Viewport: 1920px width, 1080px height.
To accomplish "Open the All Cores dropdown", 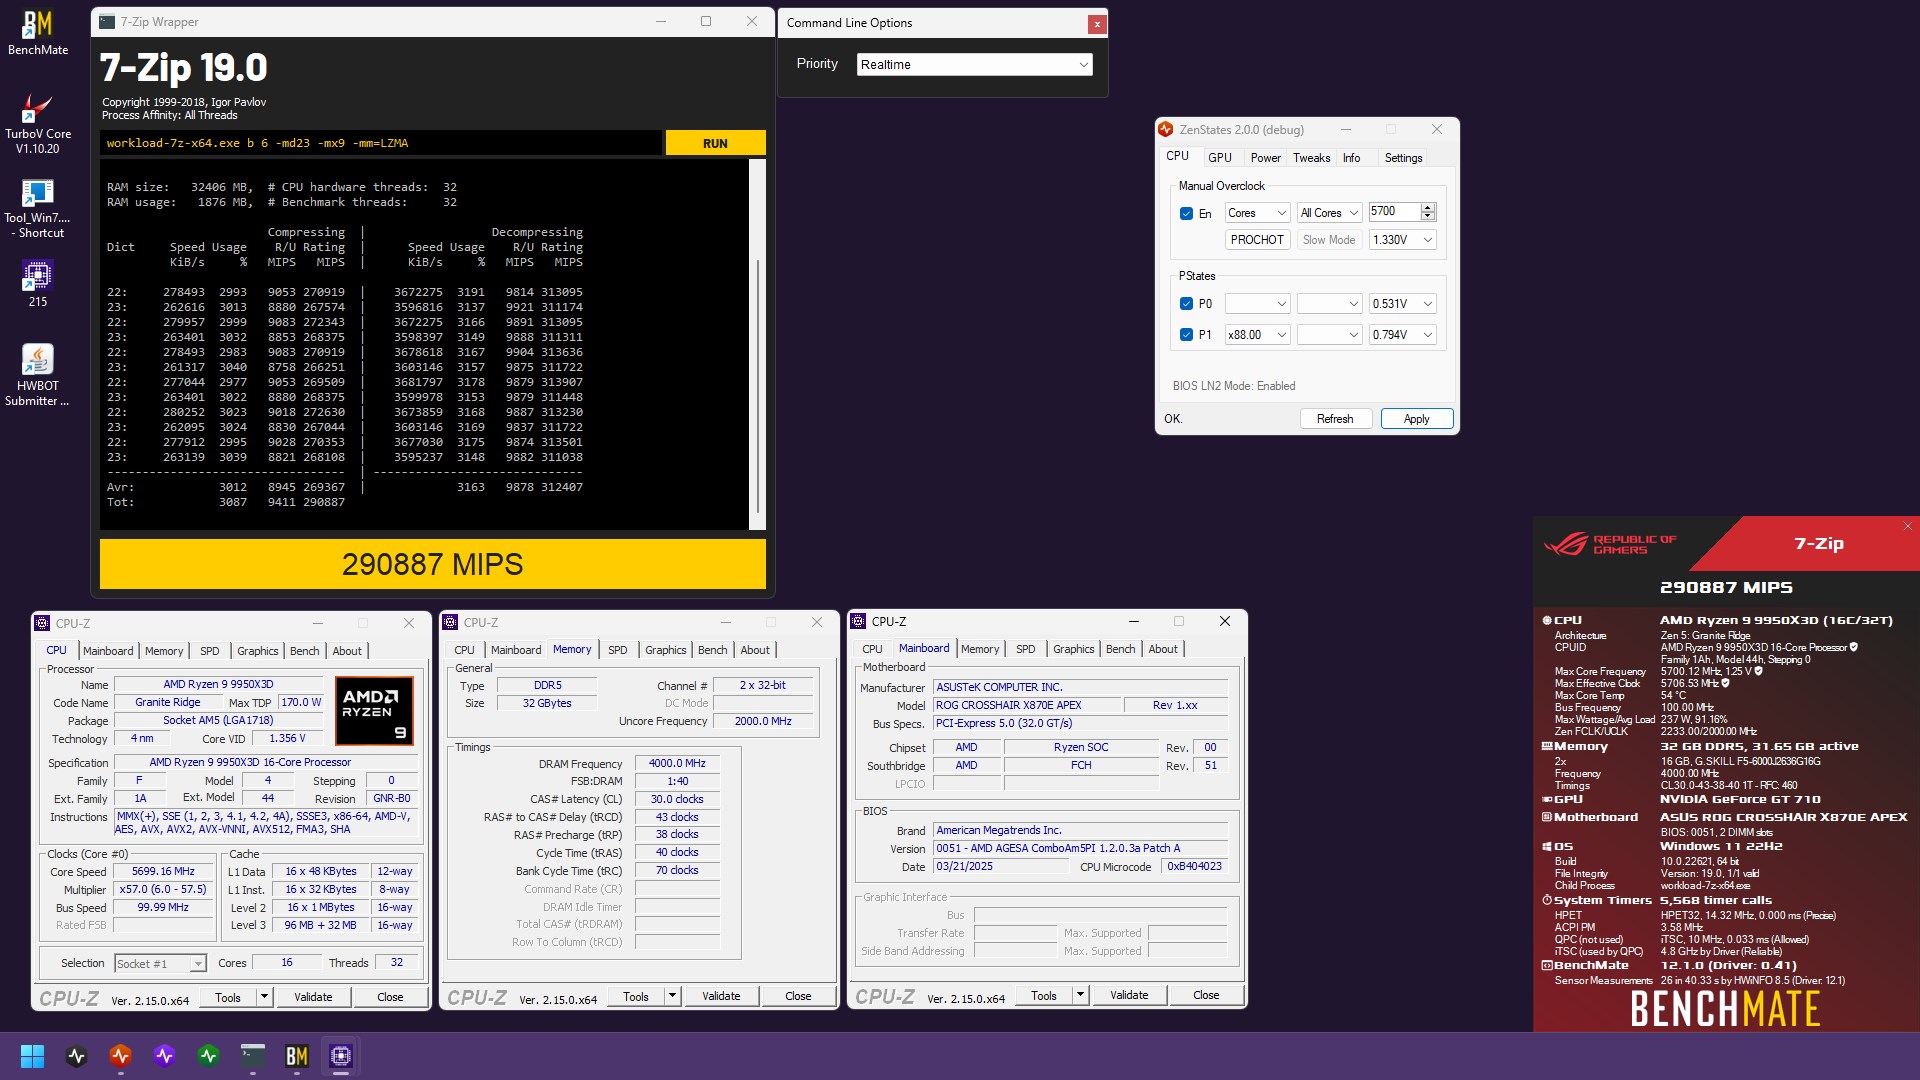I will click(1329, 213).
